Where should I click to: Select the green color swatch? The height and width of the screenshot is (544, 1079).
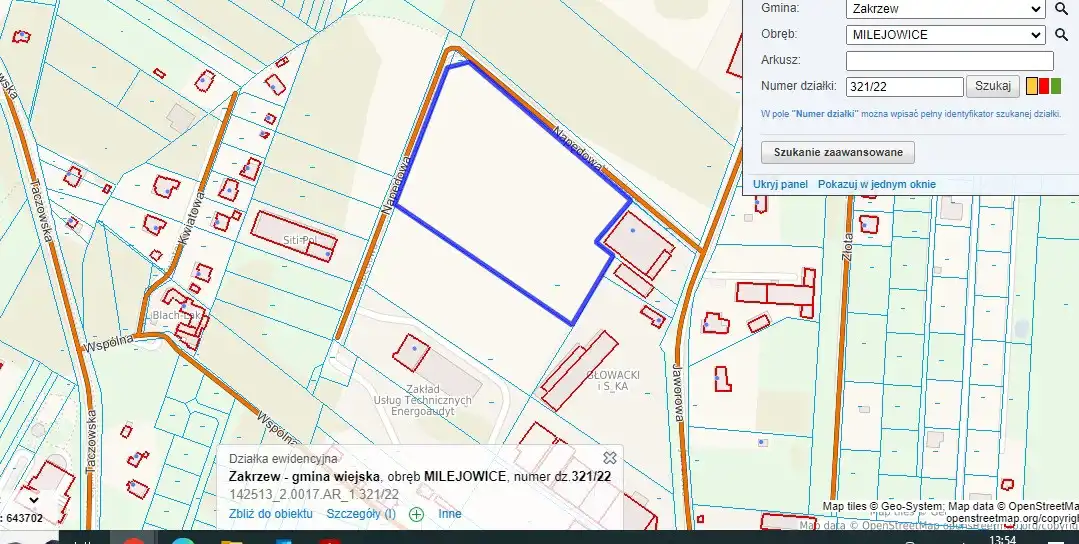click(1055, 87)
